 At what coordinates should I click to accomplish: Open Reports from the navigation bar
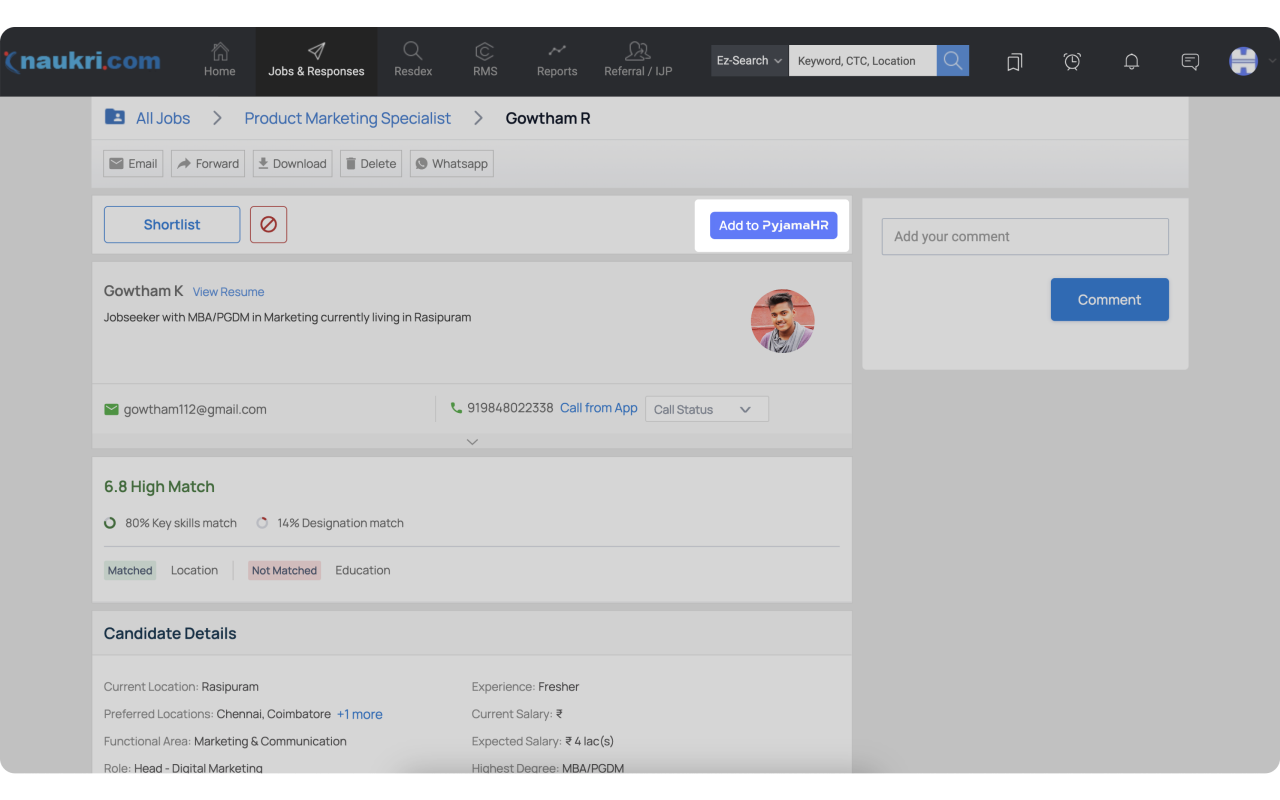tap(556, 60)
